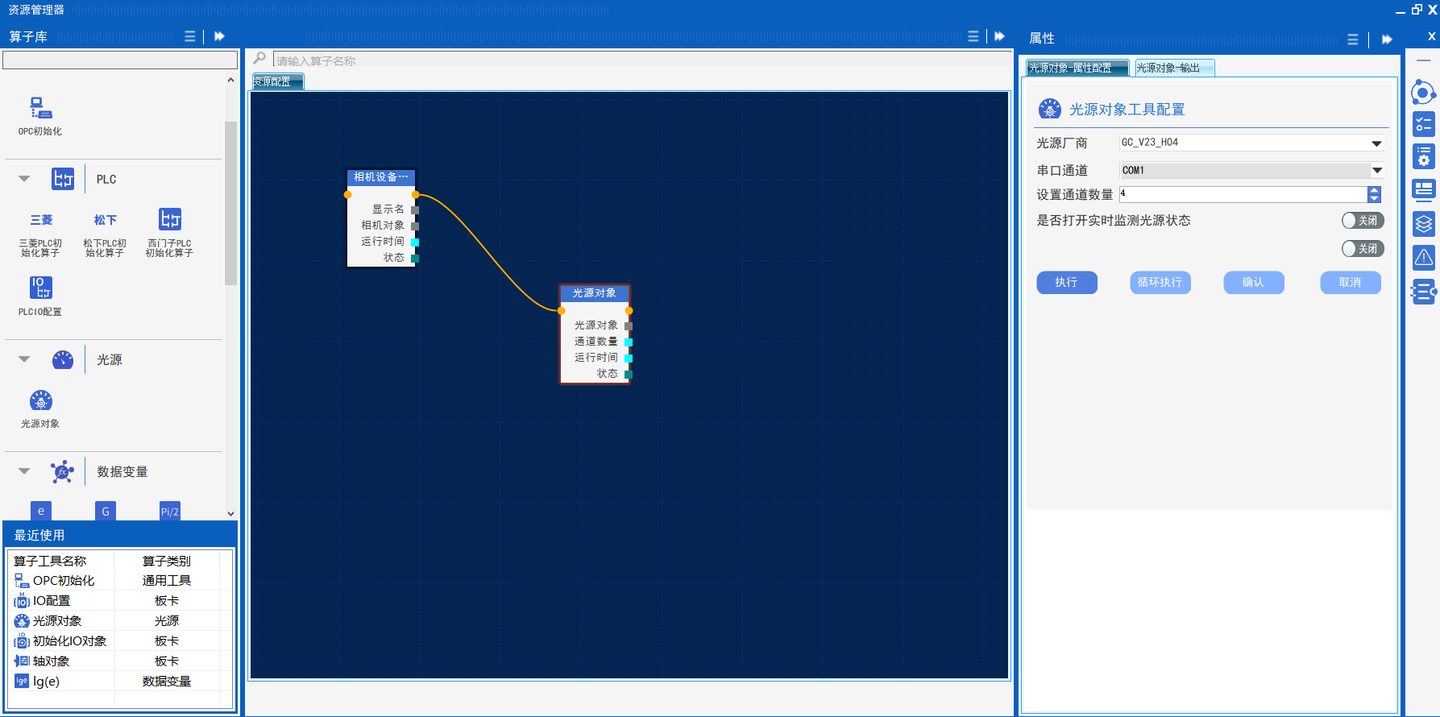
Task: Open the flow list sidebar icon
Action: pos(1423,291)
